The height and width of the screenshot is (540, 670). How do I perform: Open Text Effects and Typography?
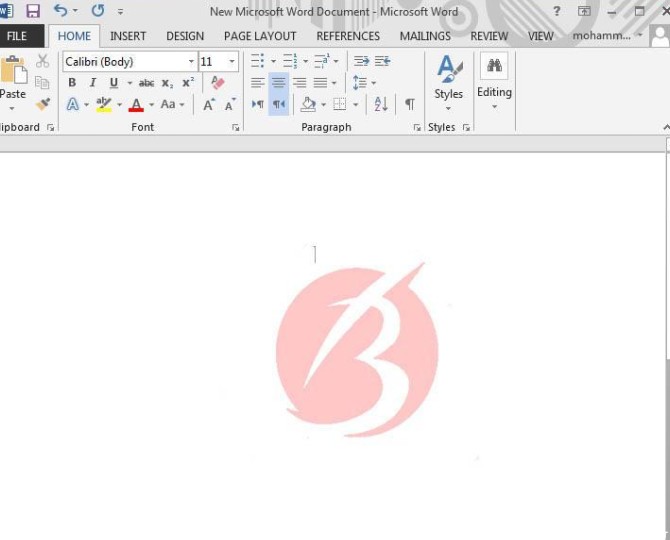pyautogui.click(x=73, y=104)
